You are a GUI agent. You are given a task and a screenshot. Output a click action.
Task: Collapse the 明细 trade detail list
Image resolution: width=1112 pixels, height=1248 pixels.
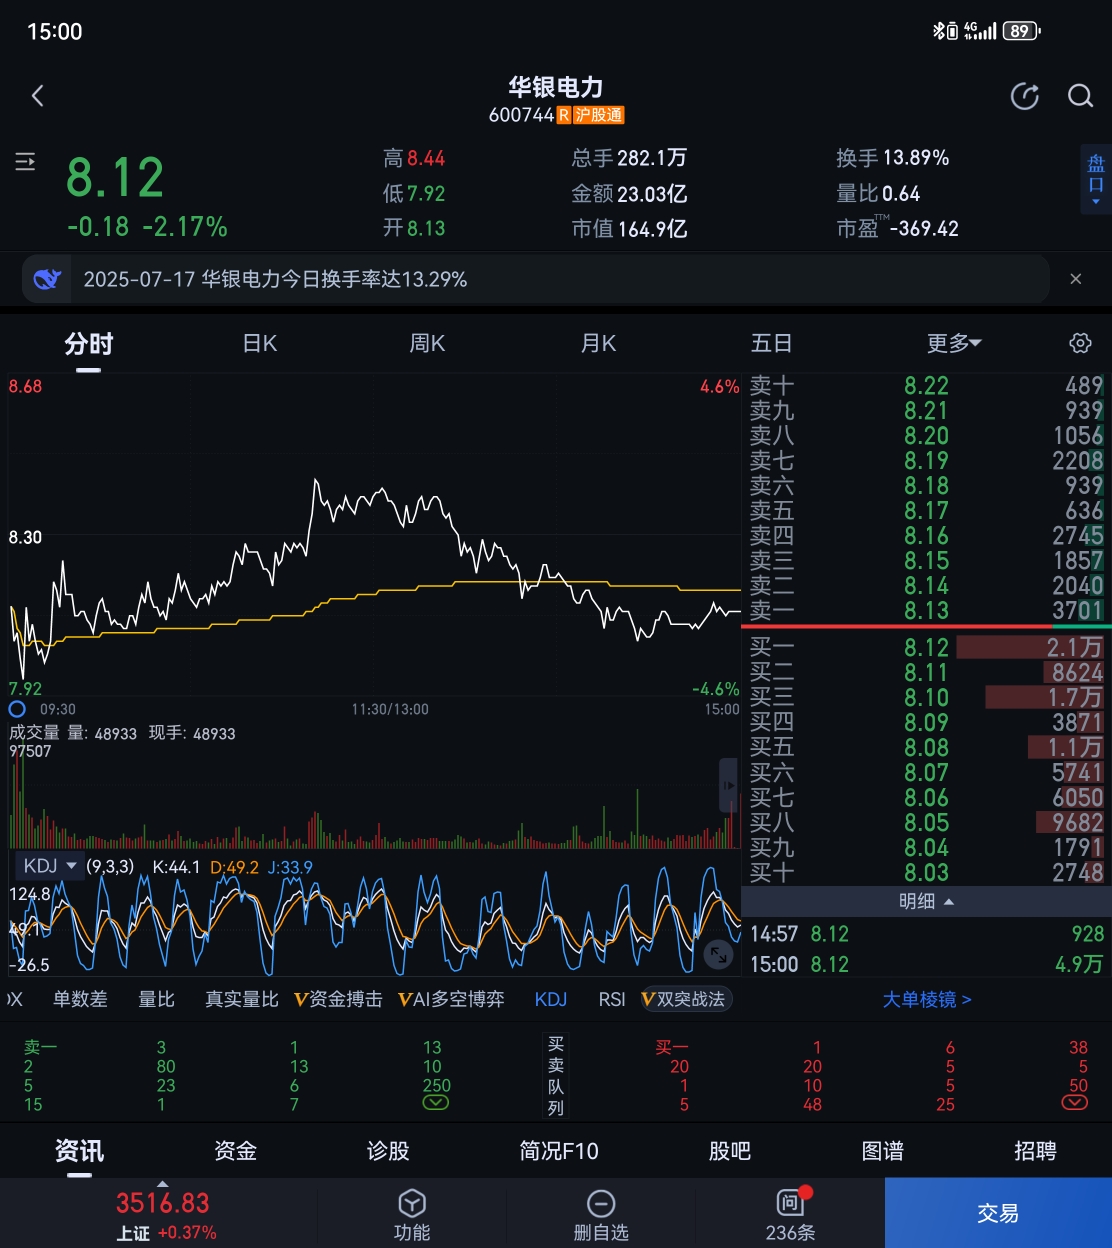click(x=926, y=901)
